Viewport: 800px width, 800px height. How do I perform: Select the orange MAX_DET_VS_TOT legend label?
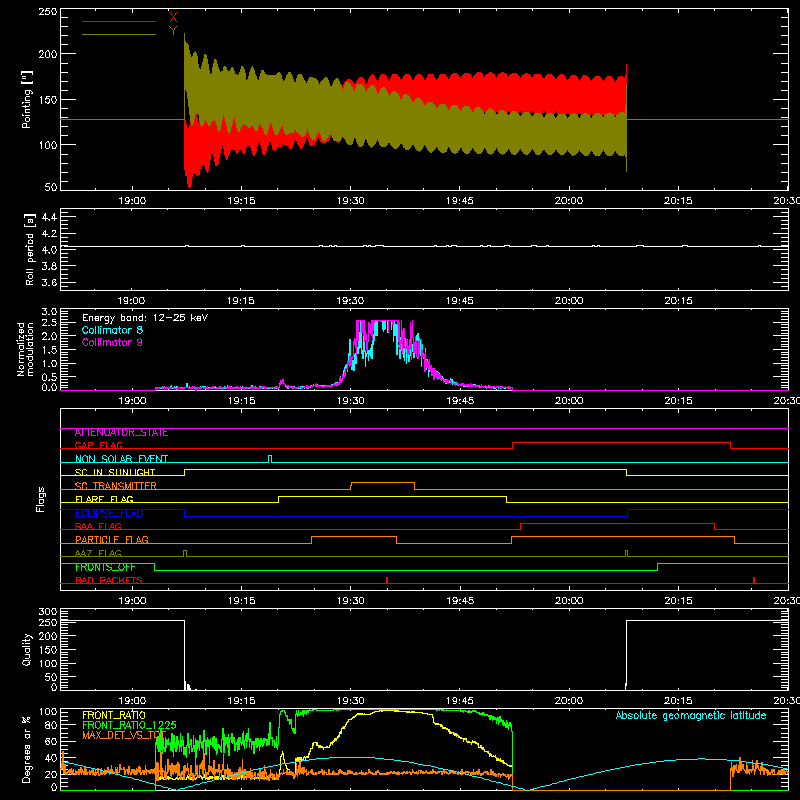[124, 735]
